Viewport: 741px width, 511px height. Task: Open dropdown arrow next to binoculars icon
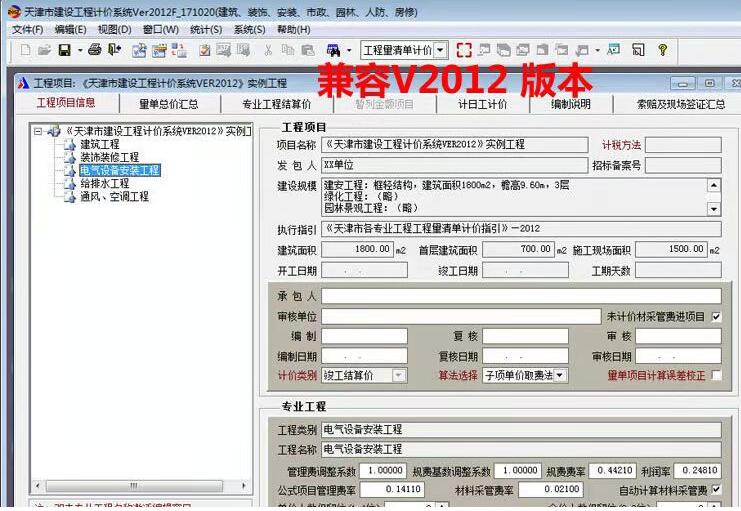pos(349,50)
